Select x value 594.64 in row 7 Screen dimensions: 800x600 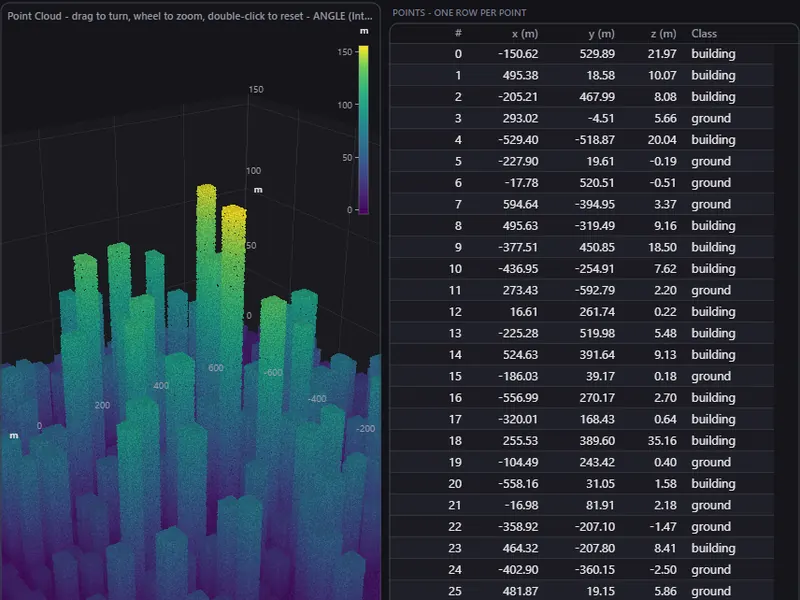[x=520, y=204]
